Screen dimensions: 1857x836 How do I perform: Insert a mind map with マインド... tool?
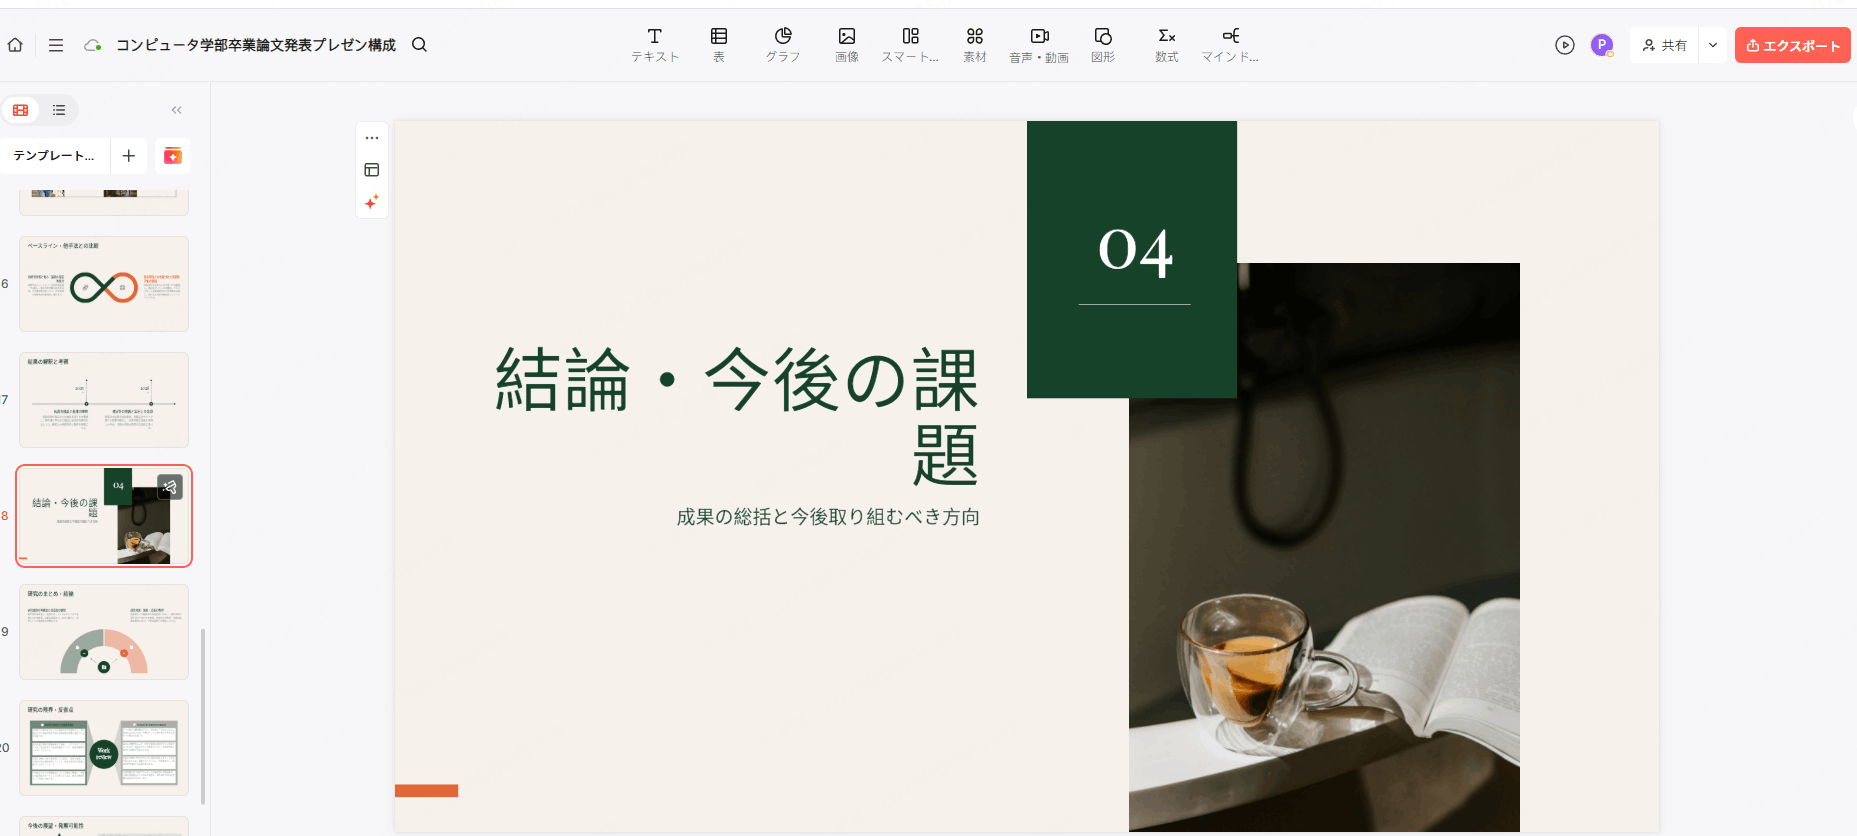1230,45
